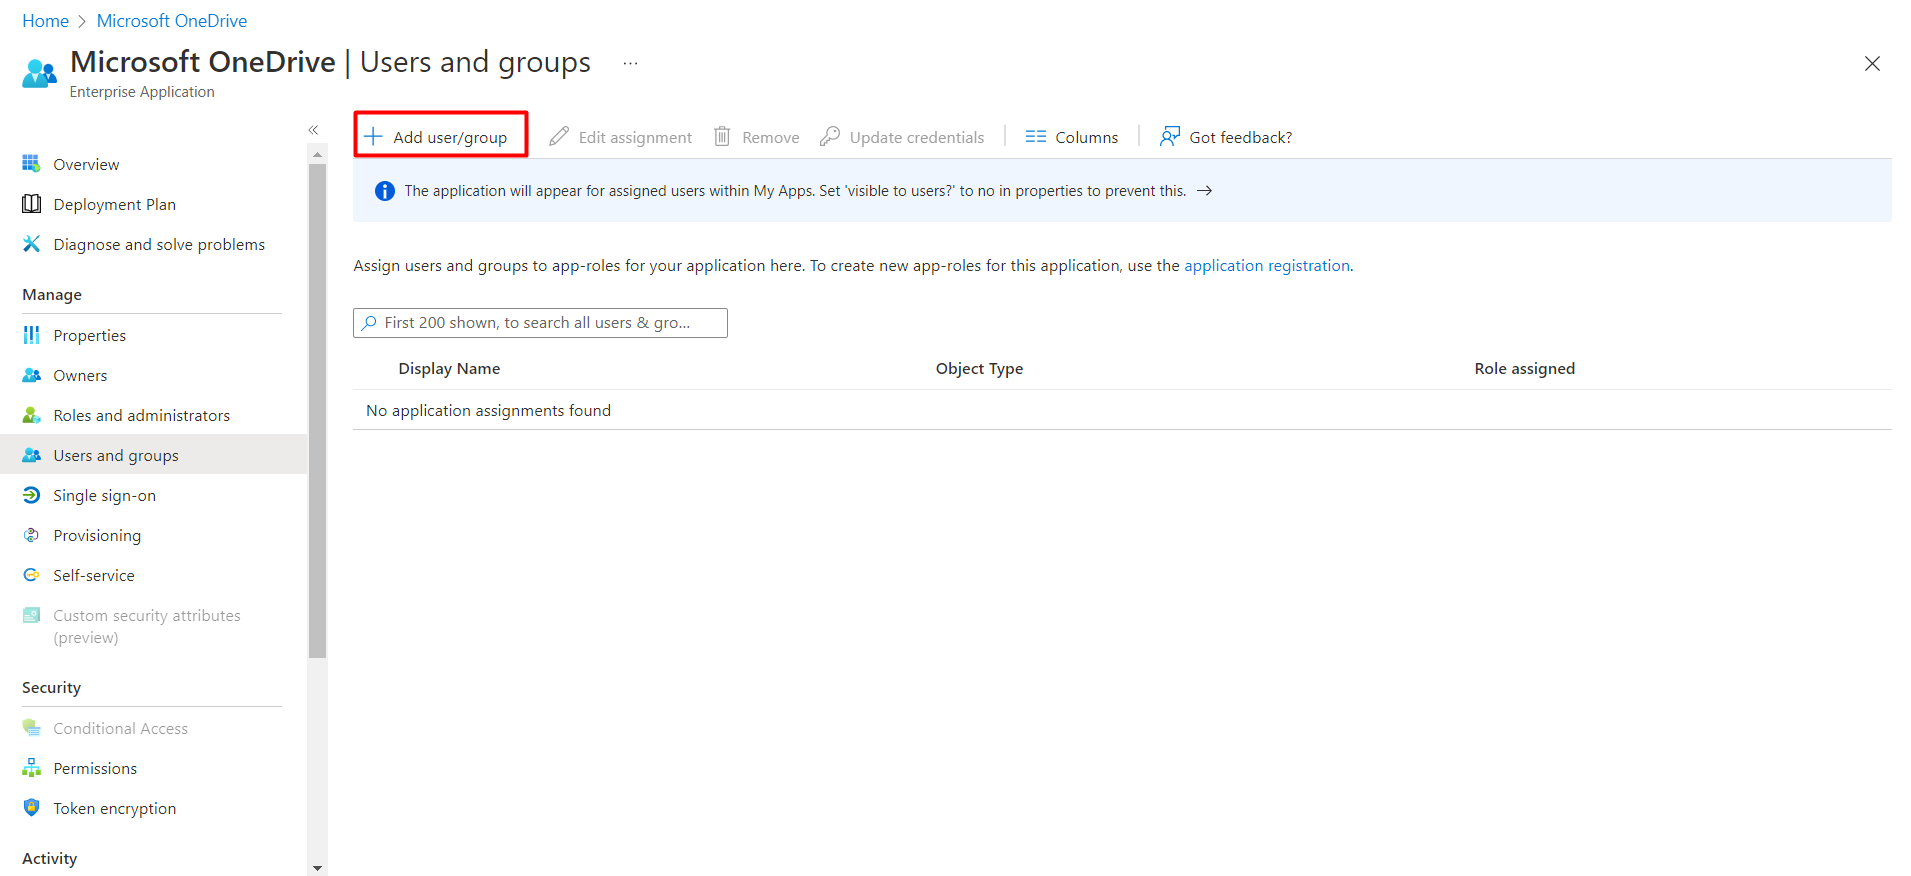Image resolution: width=1911 pixels, height=876 pixels.
Task: Collapse the sidebar with double chevron
Action: click(313, 130)
